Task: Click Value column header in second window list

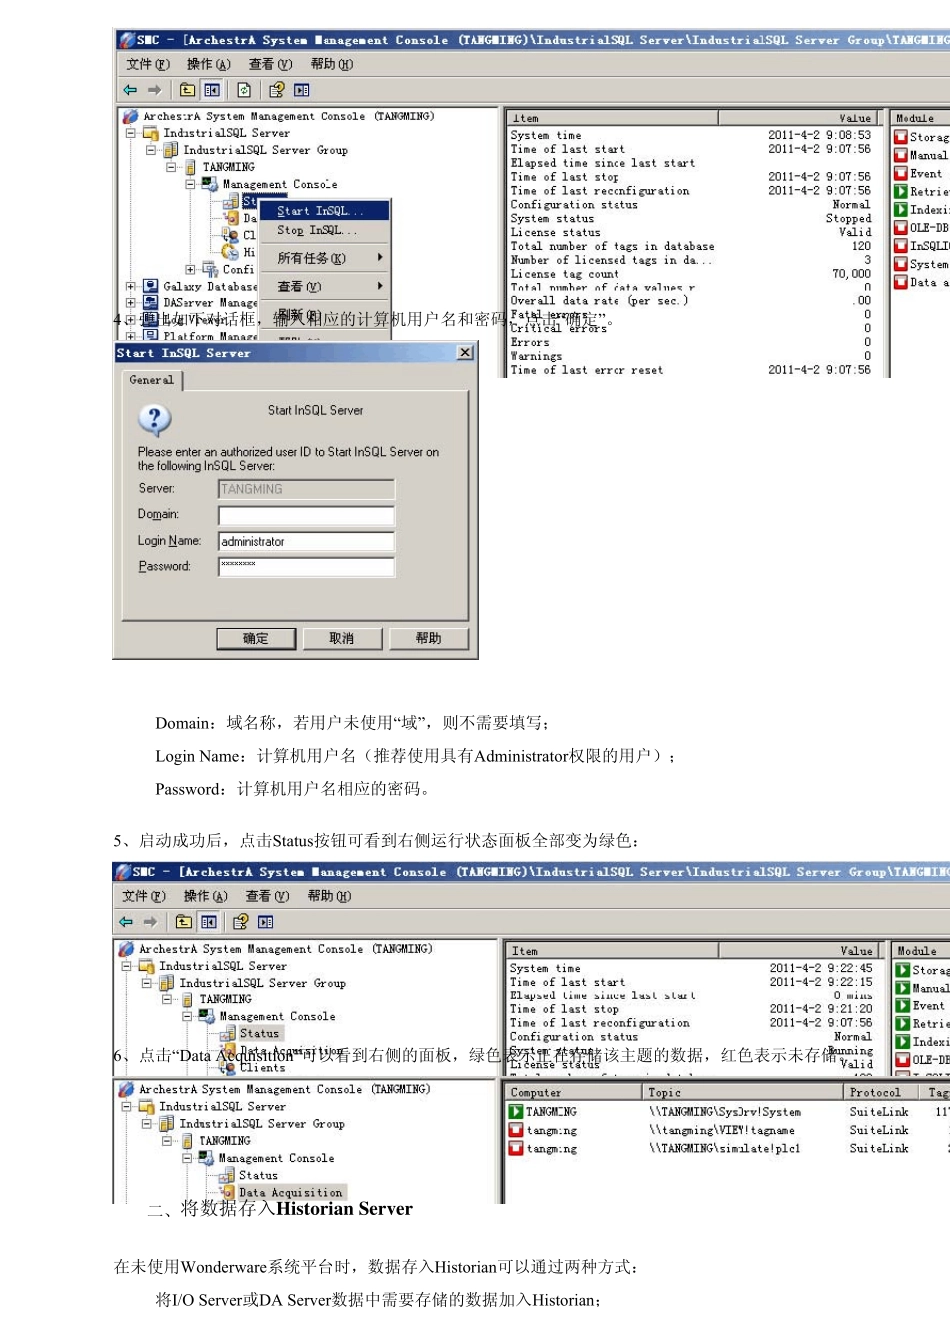Action: tap(800, 951)
